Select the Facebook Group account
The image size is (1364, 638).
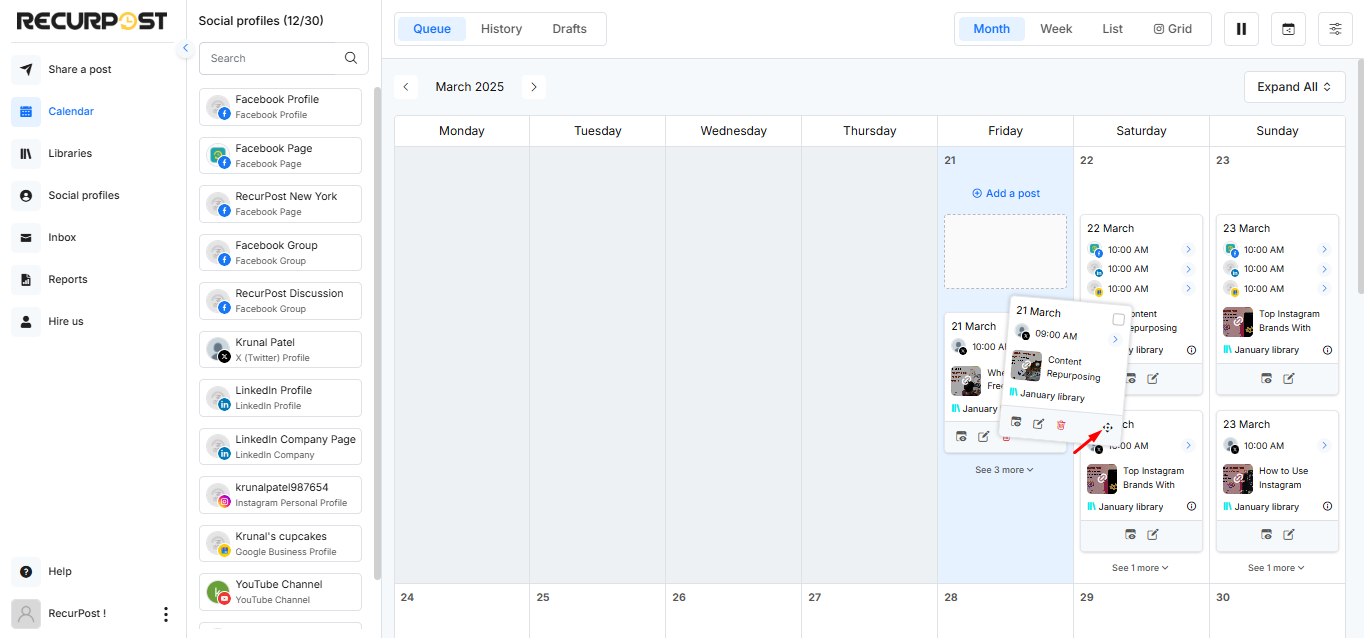(280, 252)
